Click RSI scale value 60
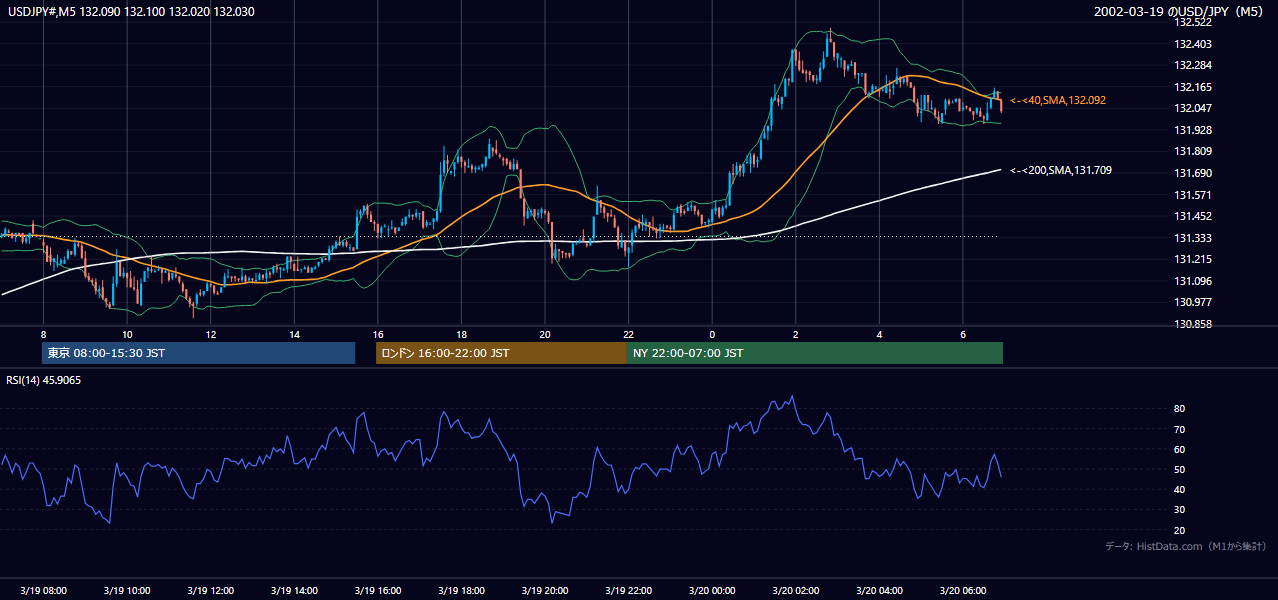 point(1180,449)
